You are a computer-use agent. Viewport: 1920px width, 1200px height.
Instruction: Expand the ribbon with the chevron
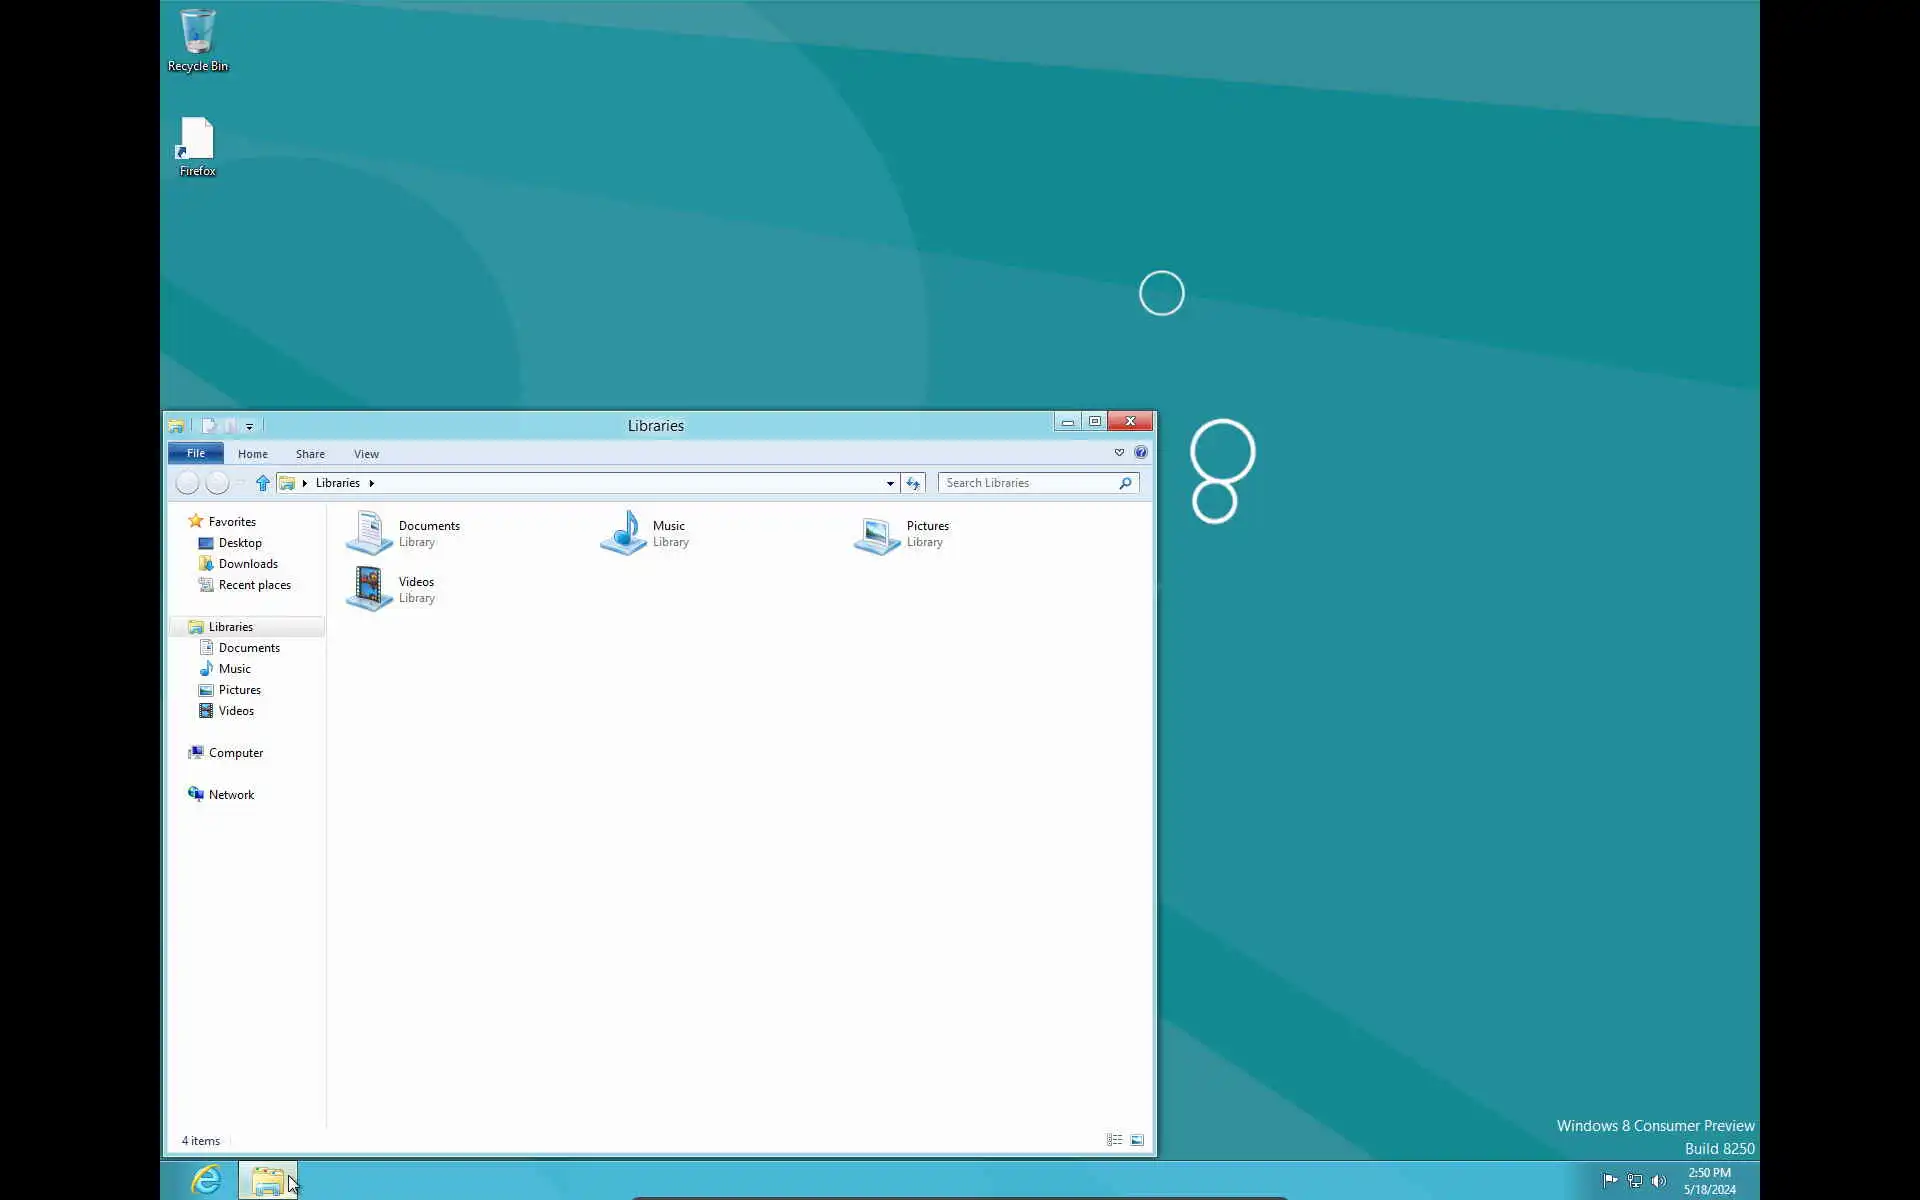[x=1119, y=453]
